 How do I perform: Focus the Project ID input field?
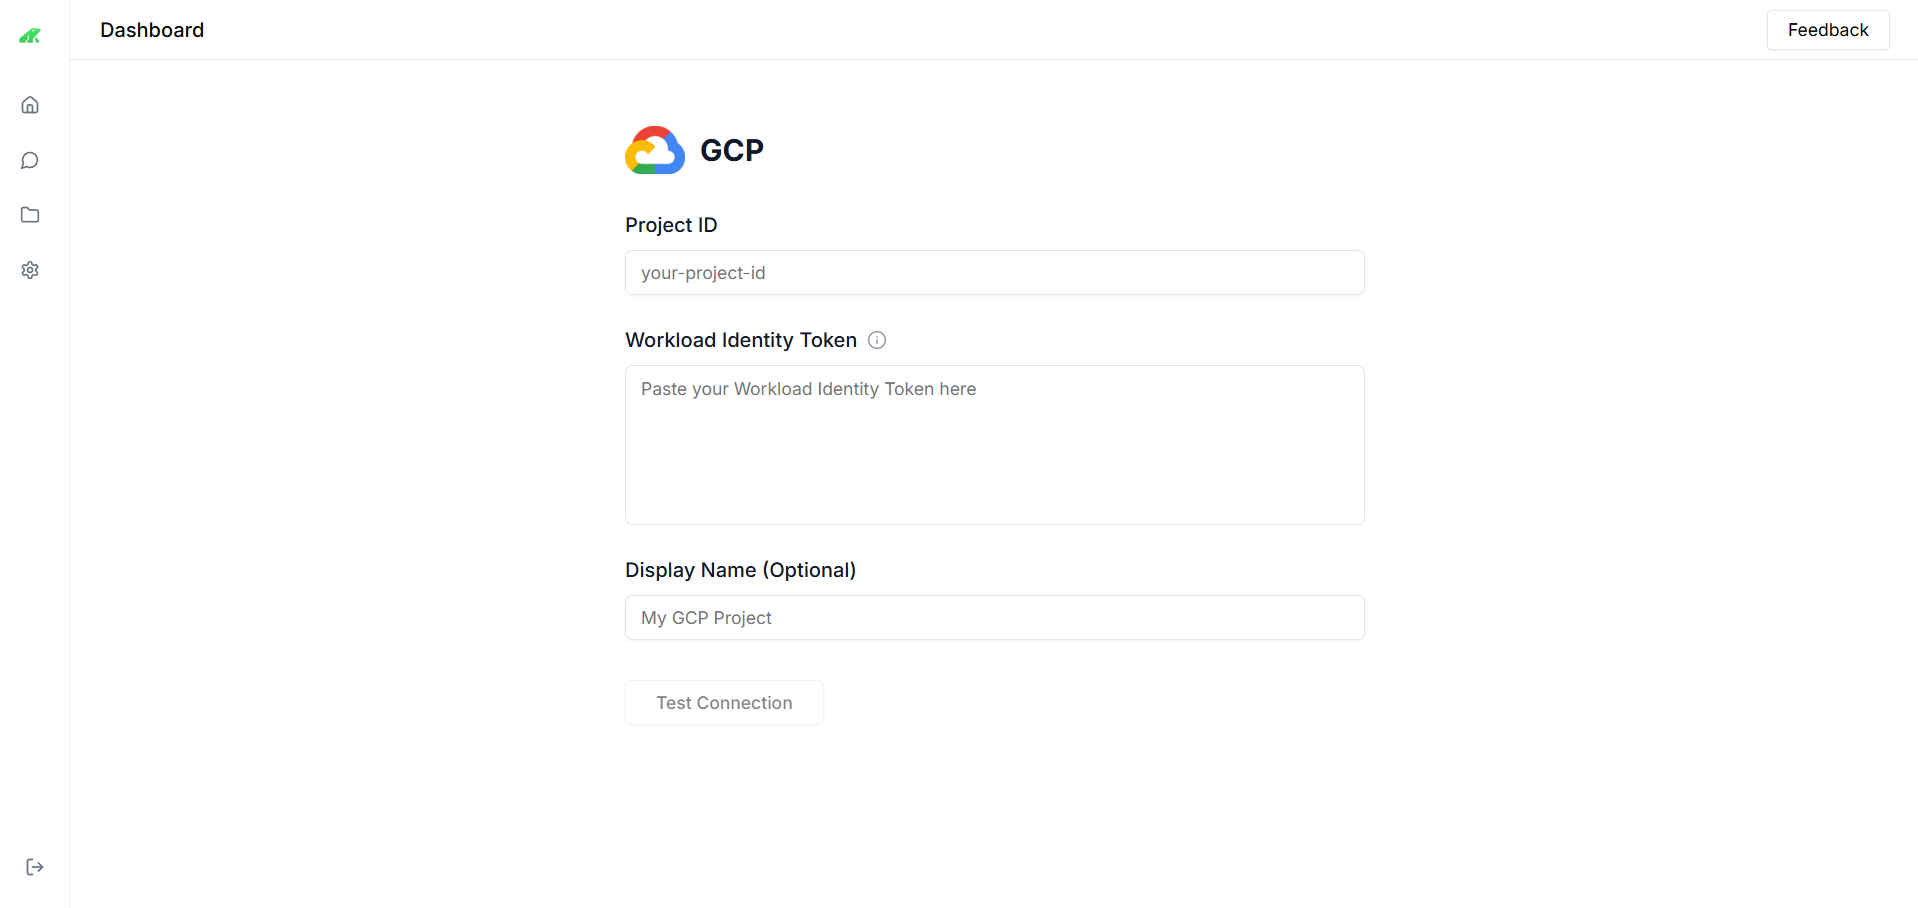pyautogui.click(x=994, y=272)
